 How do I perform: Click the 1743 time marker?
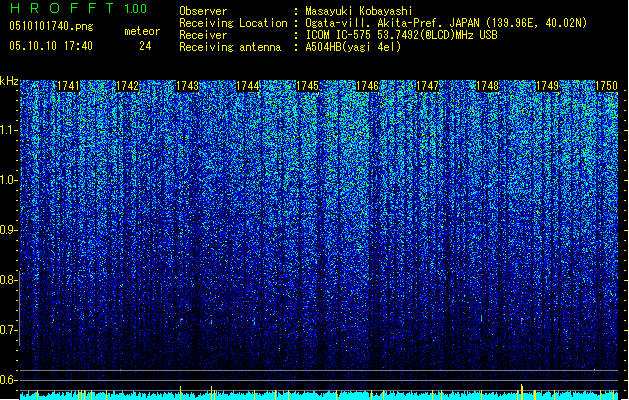point(187,86)
